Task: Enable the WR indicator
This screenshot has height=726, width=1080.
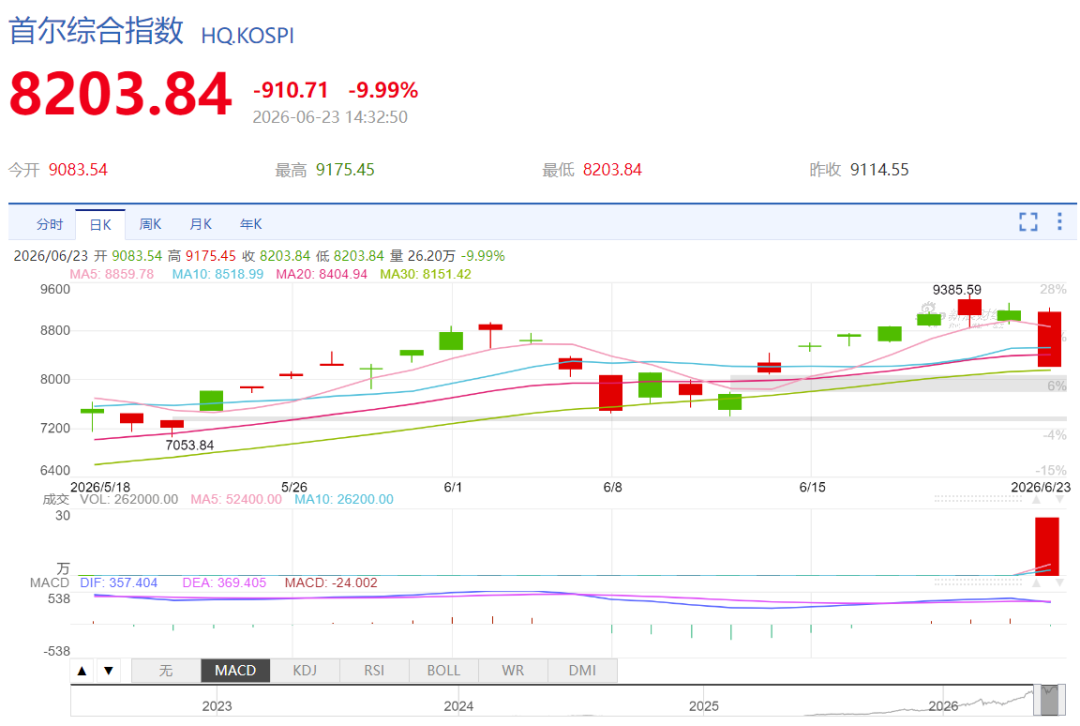Action: pos(513,671)
